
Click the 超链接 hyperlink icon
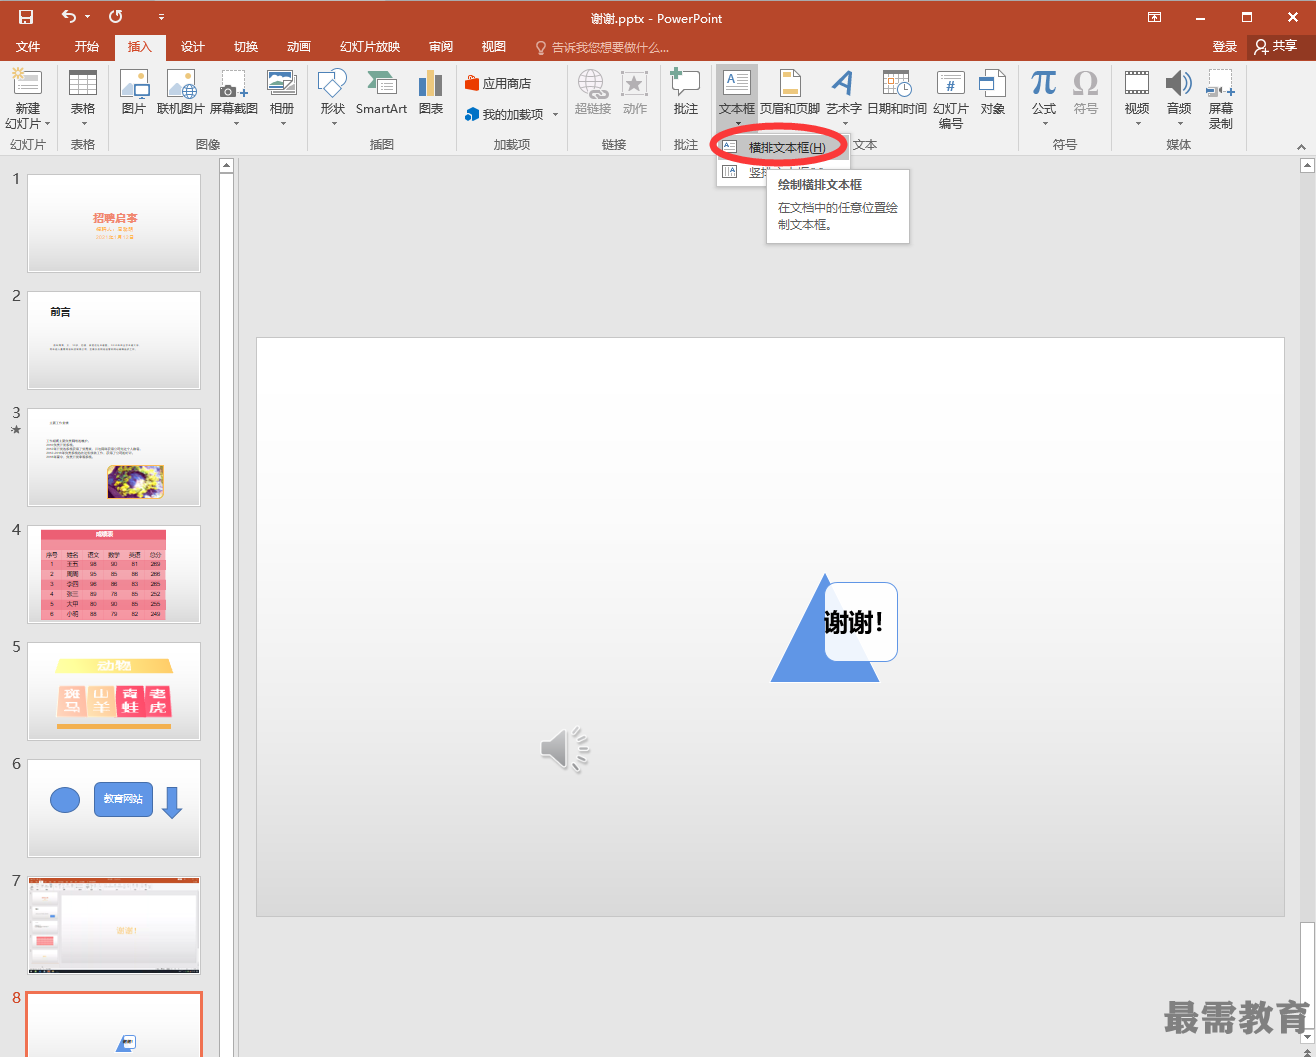click(593, 92)
